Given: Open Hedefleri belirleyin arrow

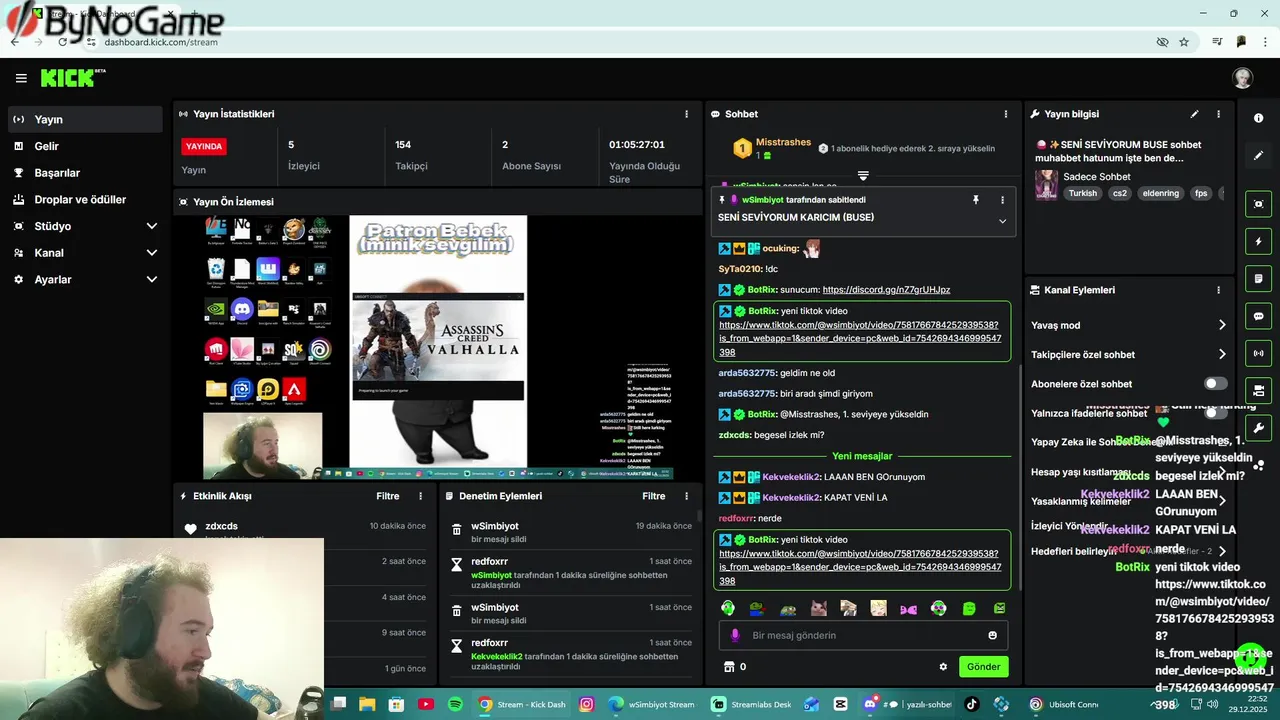Looking at the screenshot, I should click(1222, 551).
